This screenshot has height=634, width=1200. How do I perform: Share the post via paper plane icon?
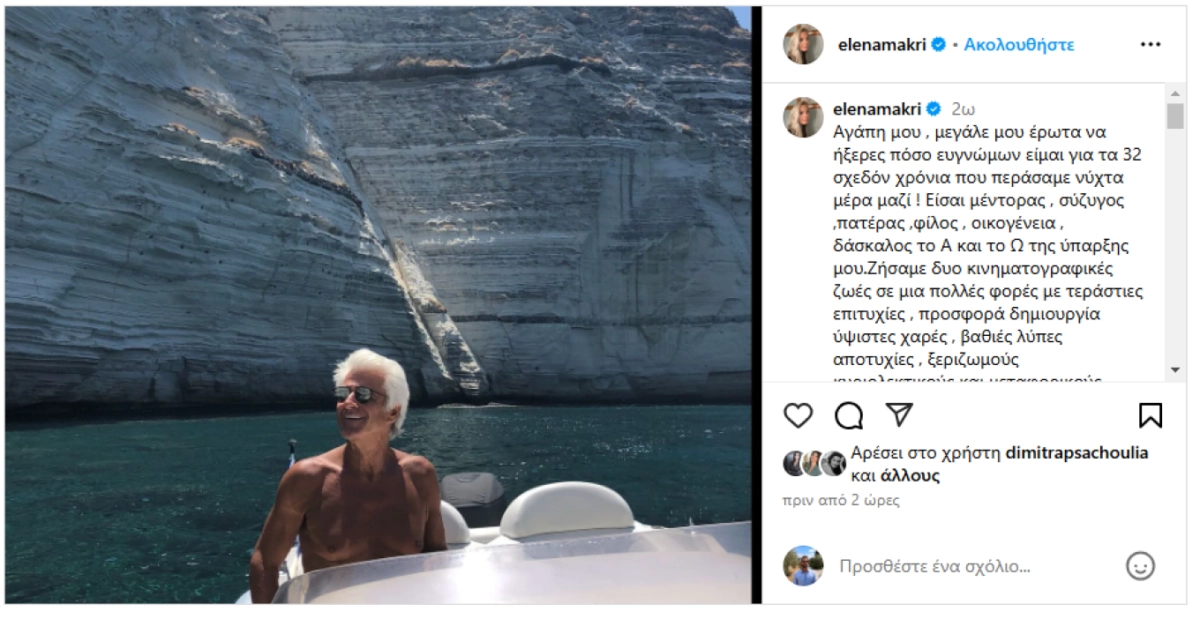(900, 415)
